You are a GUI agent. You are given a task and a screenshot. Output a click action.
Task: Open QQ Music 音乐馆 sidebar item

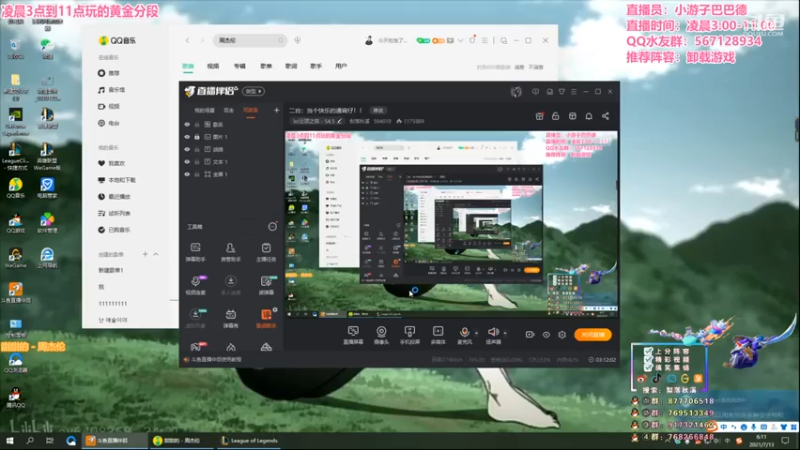tap(111, 90)
